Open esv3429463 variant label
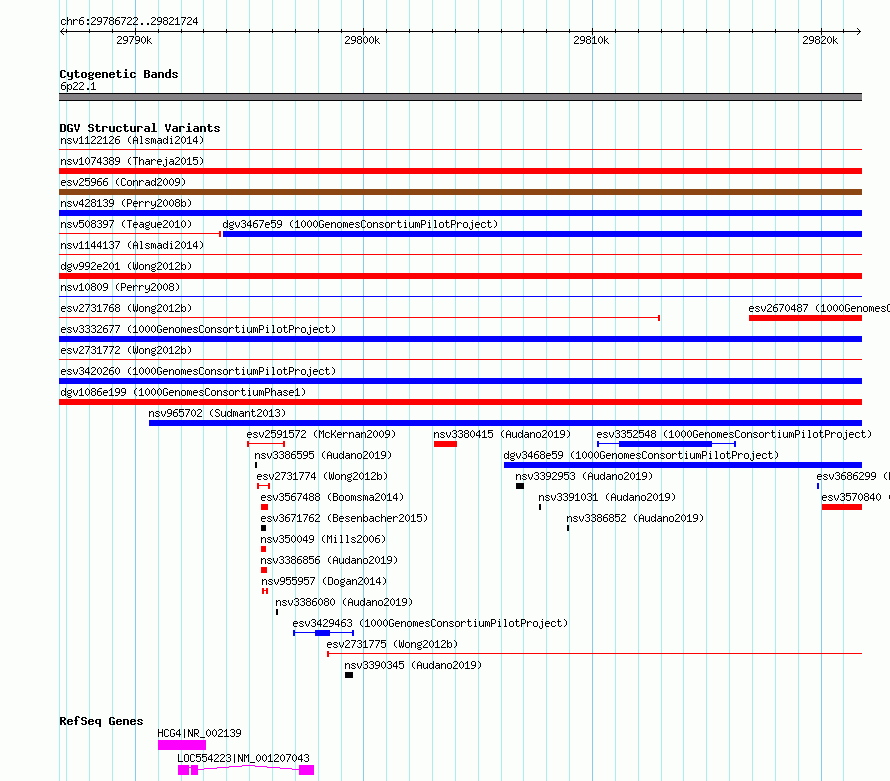Screen dimensions: 890x781 tap(430, 623)
